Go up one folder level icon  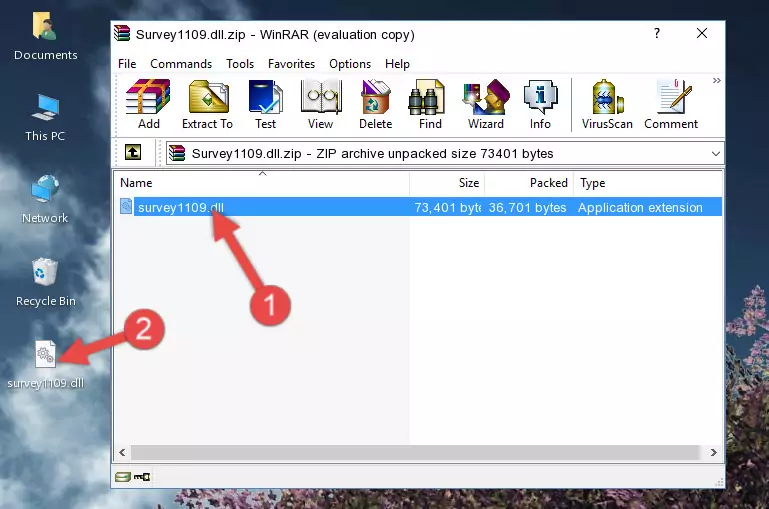click(x=133, y=153)
